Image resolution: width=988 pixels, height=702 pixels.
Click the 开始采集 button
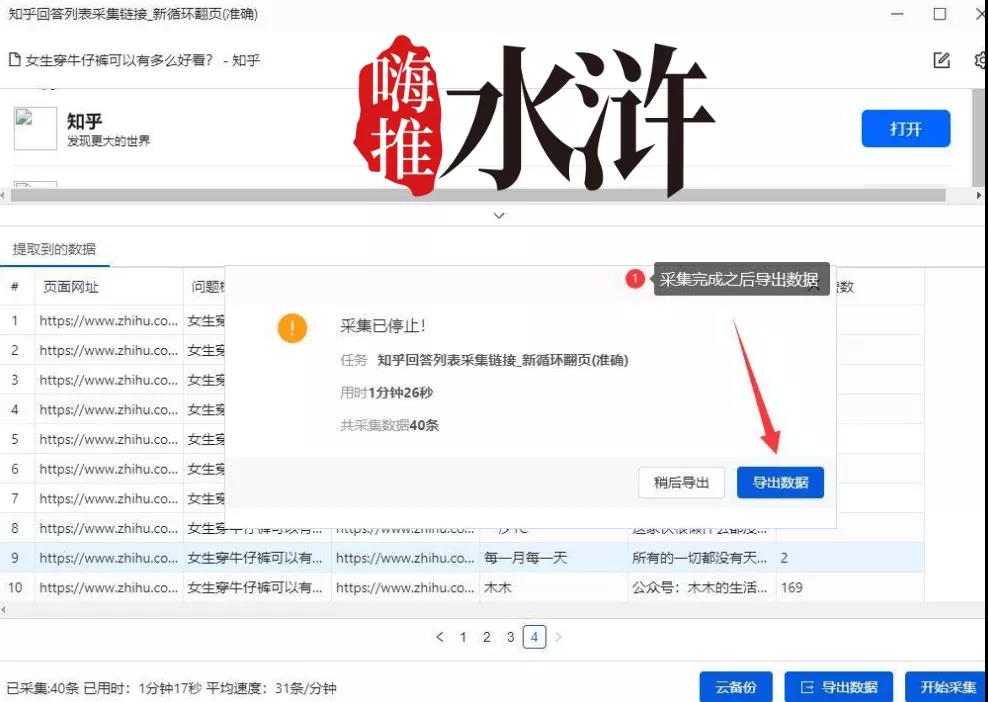(x=946, y=687)
